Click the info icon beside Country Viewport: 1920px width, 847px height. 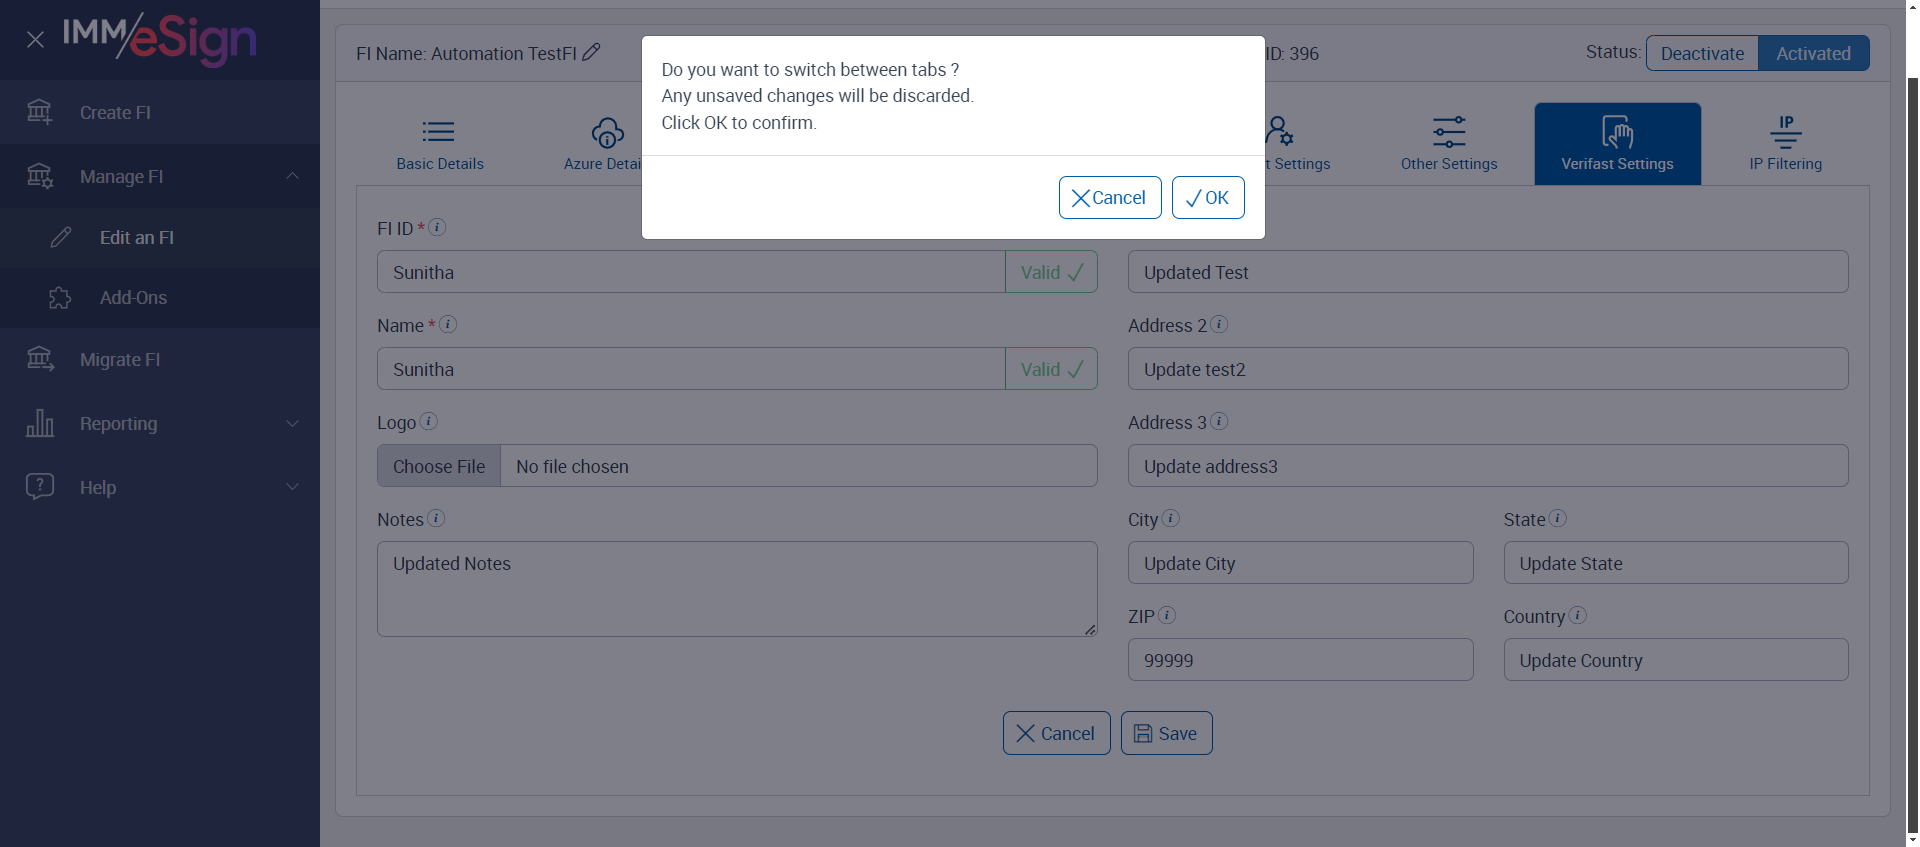point(1578,615)
